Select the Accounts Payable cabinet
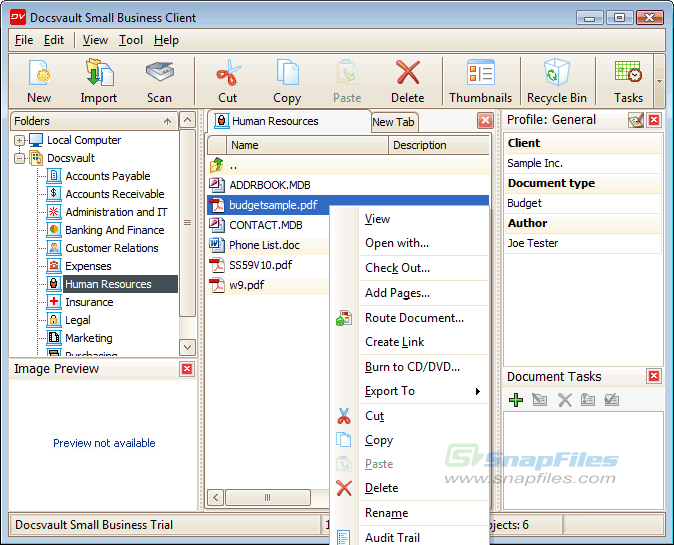 click(x=107, y=176)
